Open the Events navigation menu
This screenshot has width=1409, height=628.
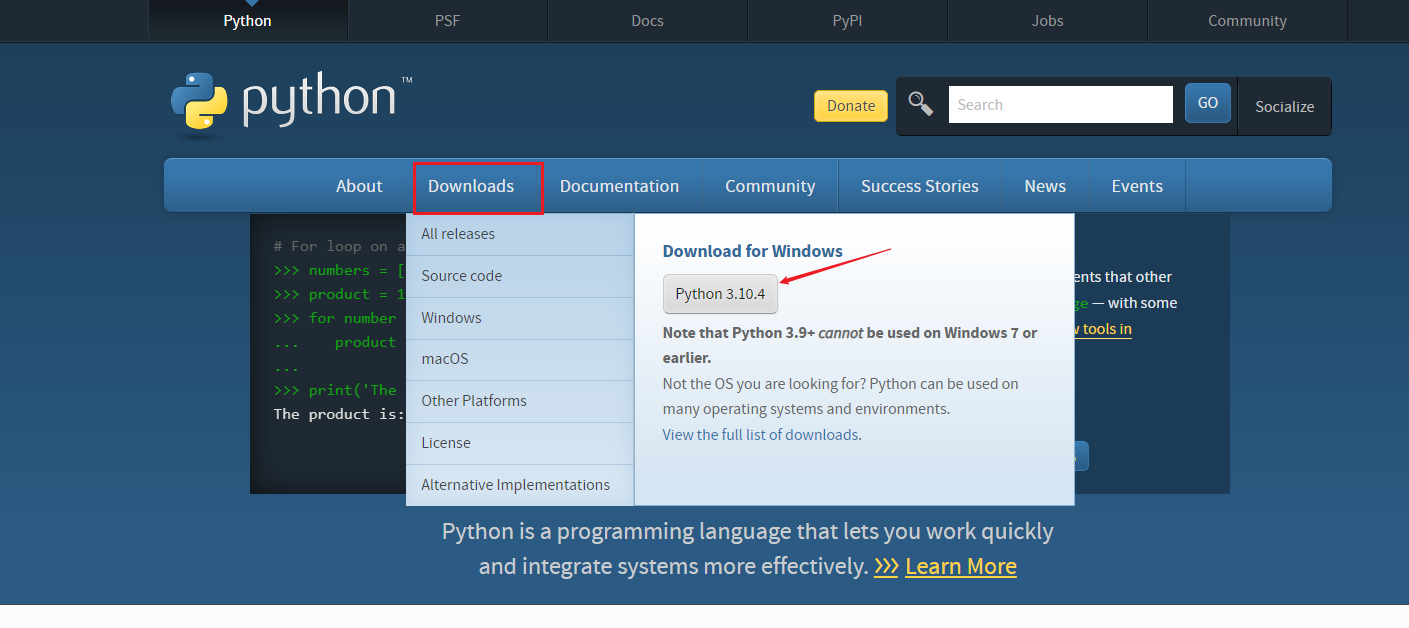coord(1137,186)
